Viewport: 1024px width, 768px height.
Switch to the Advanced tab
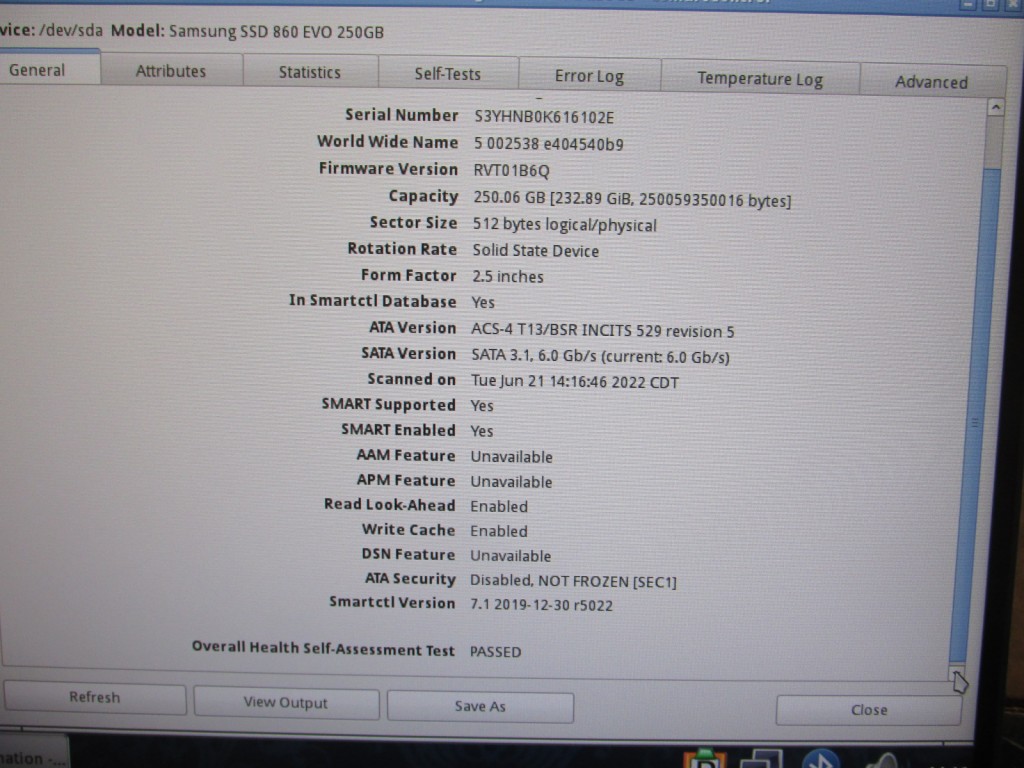(x=931, y=82)
